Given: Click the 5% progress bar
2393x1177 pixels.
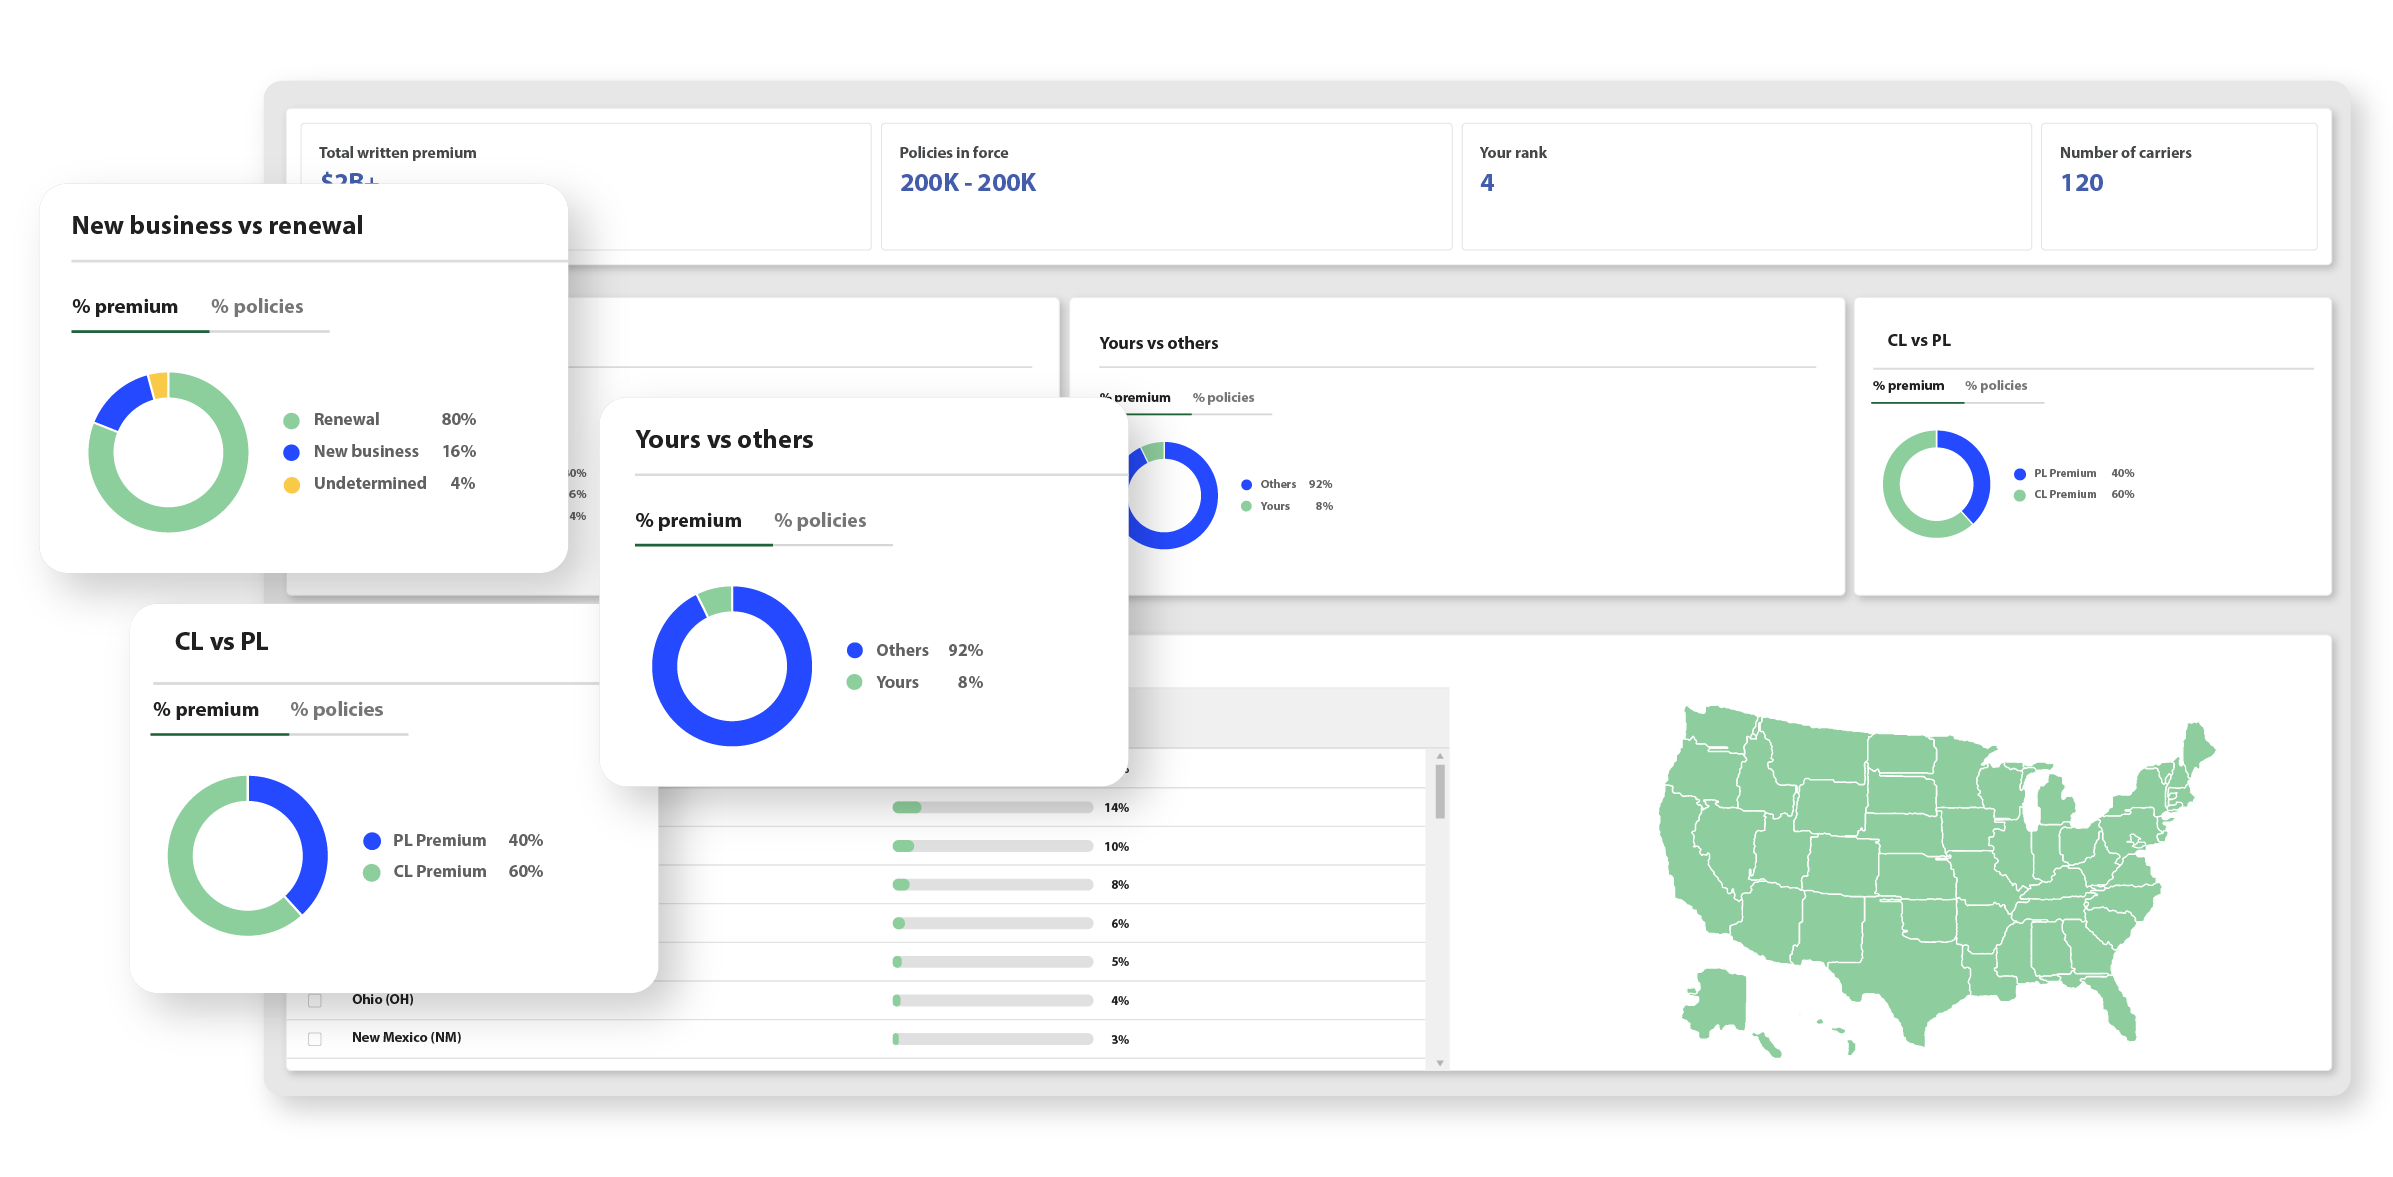Looking at the screenshot, I should pos(992,961).
